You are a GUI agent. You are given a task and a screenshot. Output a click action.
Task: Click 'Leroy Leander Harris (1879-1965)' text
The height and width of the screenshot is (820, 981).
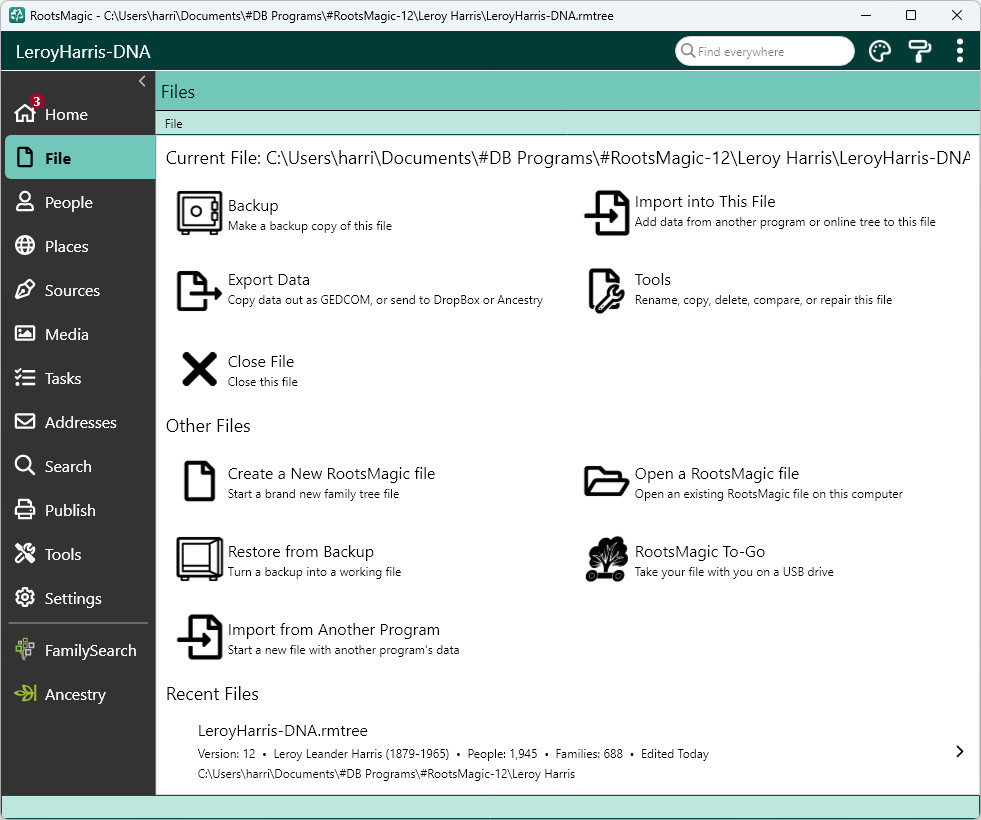(361, 753)
